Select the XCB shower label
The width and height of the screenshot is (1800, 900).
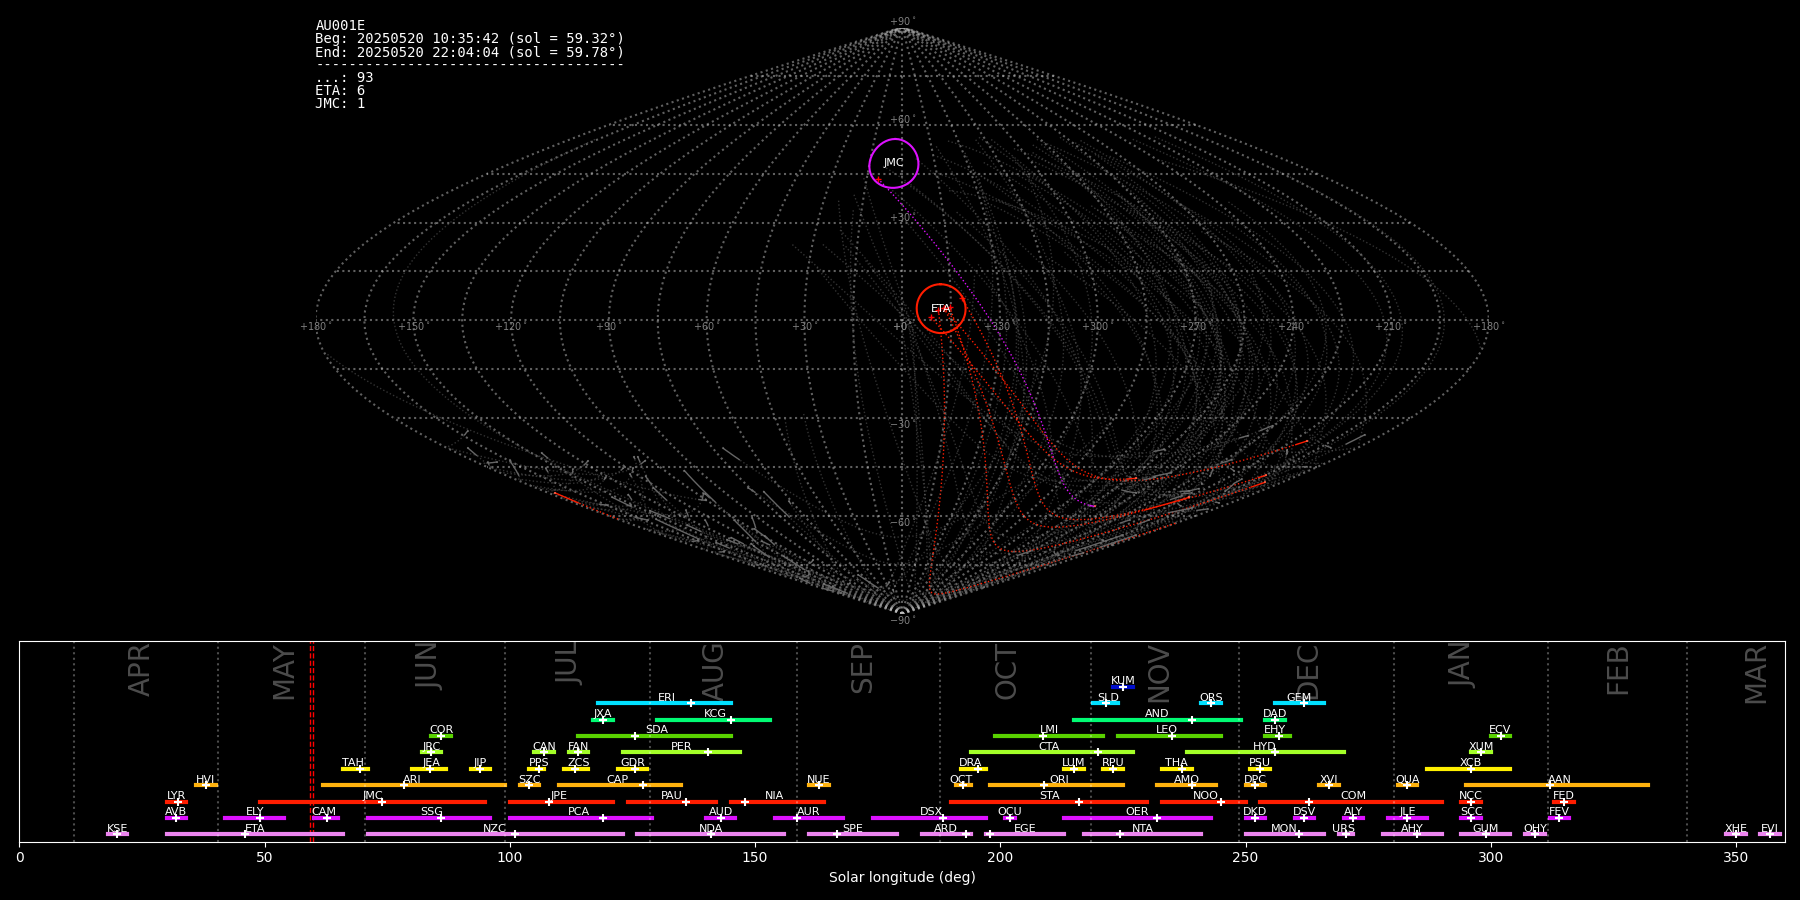click(x=1470, y=763)
